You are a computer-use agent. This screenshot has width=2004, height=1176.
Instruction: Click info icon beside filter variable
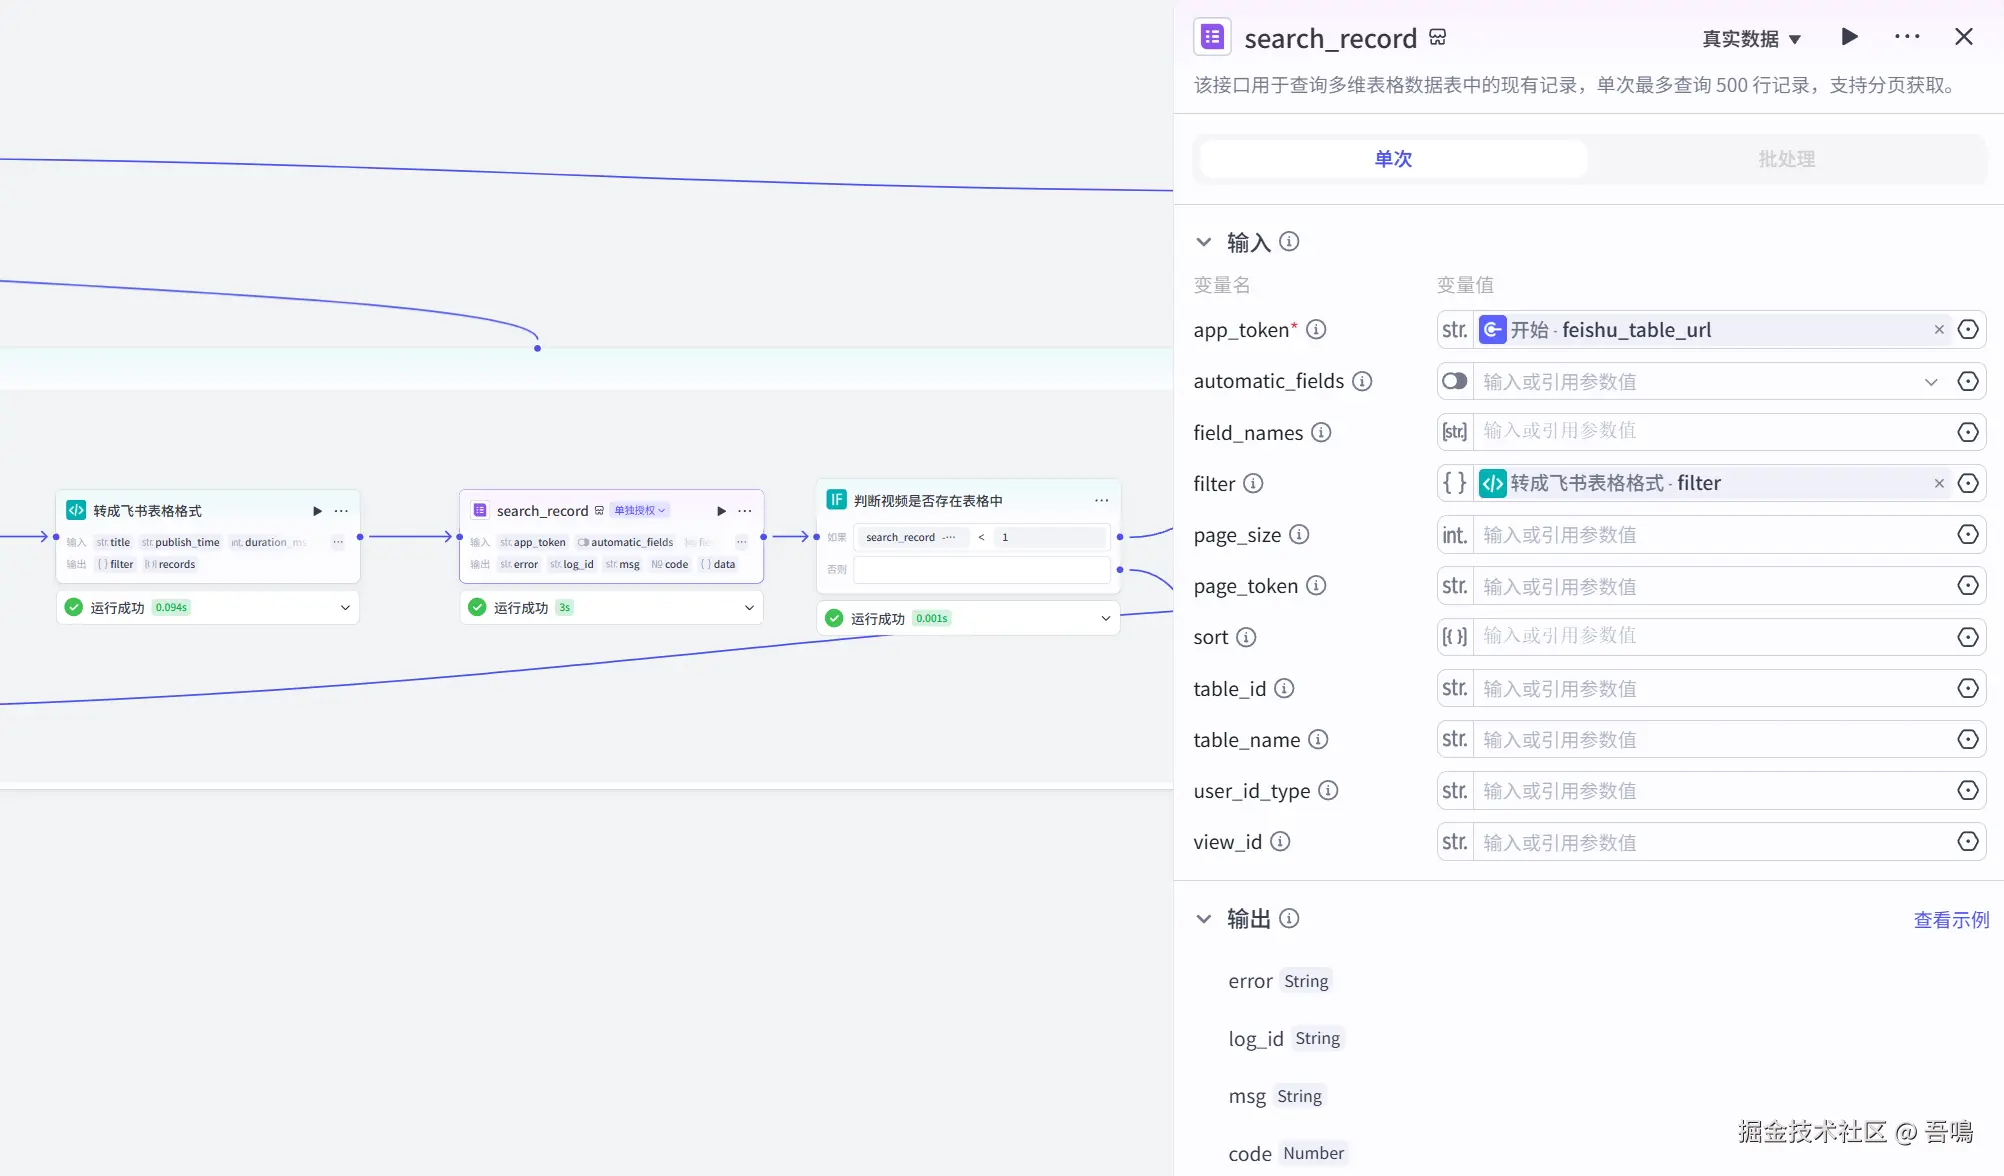click(1253, 484)
